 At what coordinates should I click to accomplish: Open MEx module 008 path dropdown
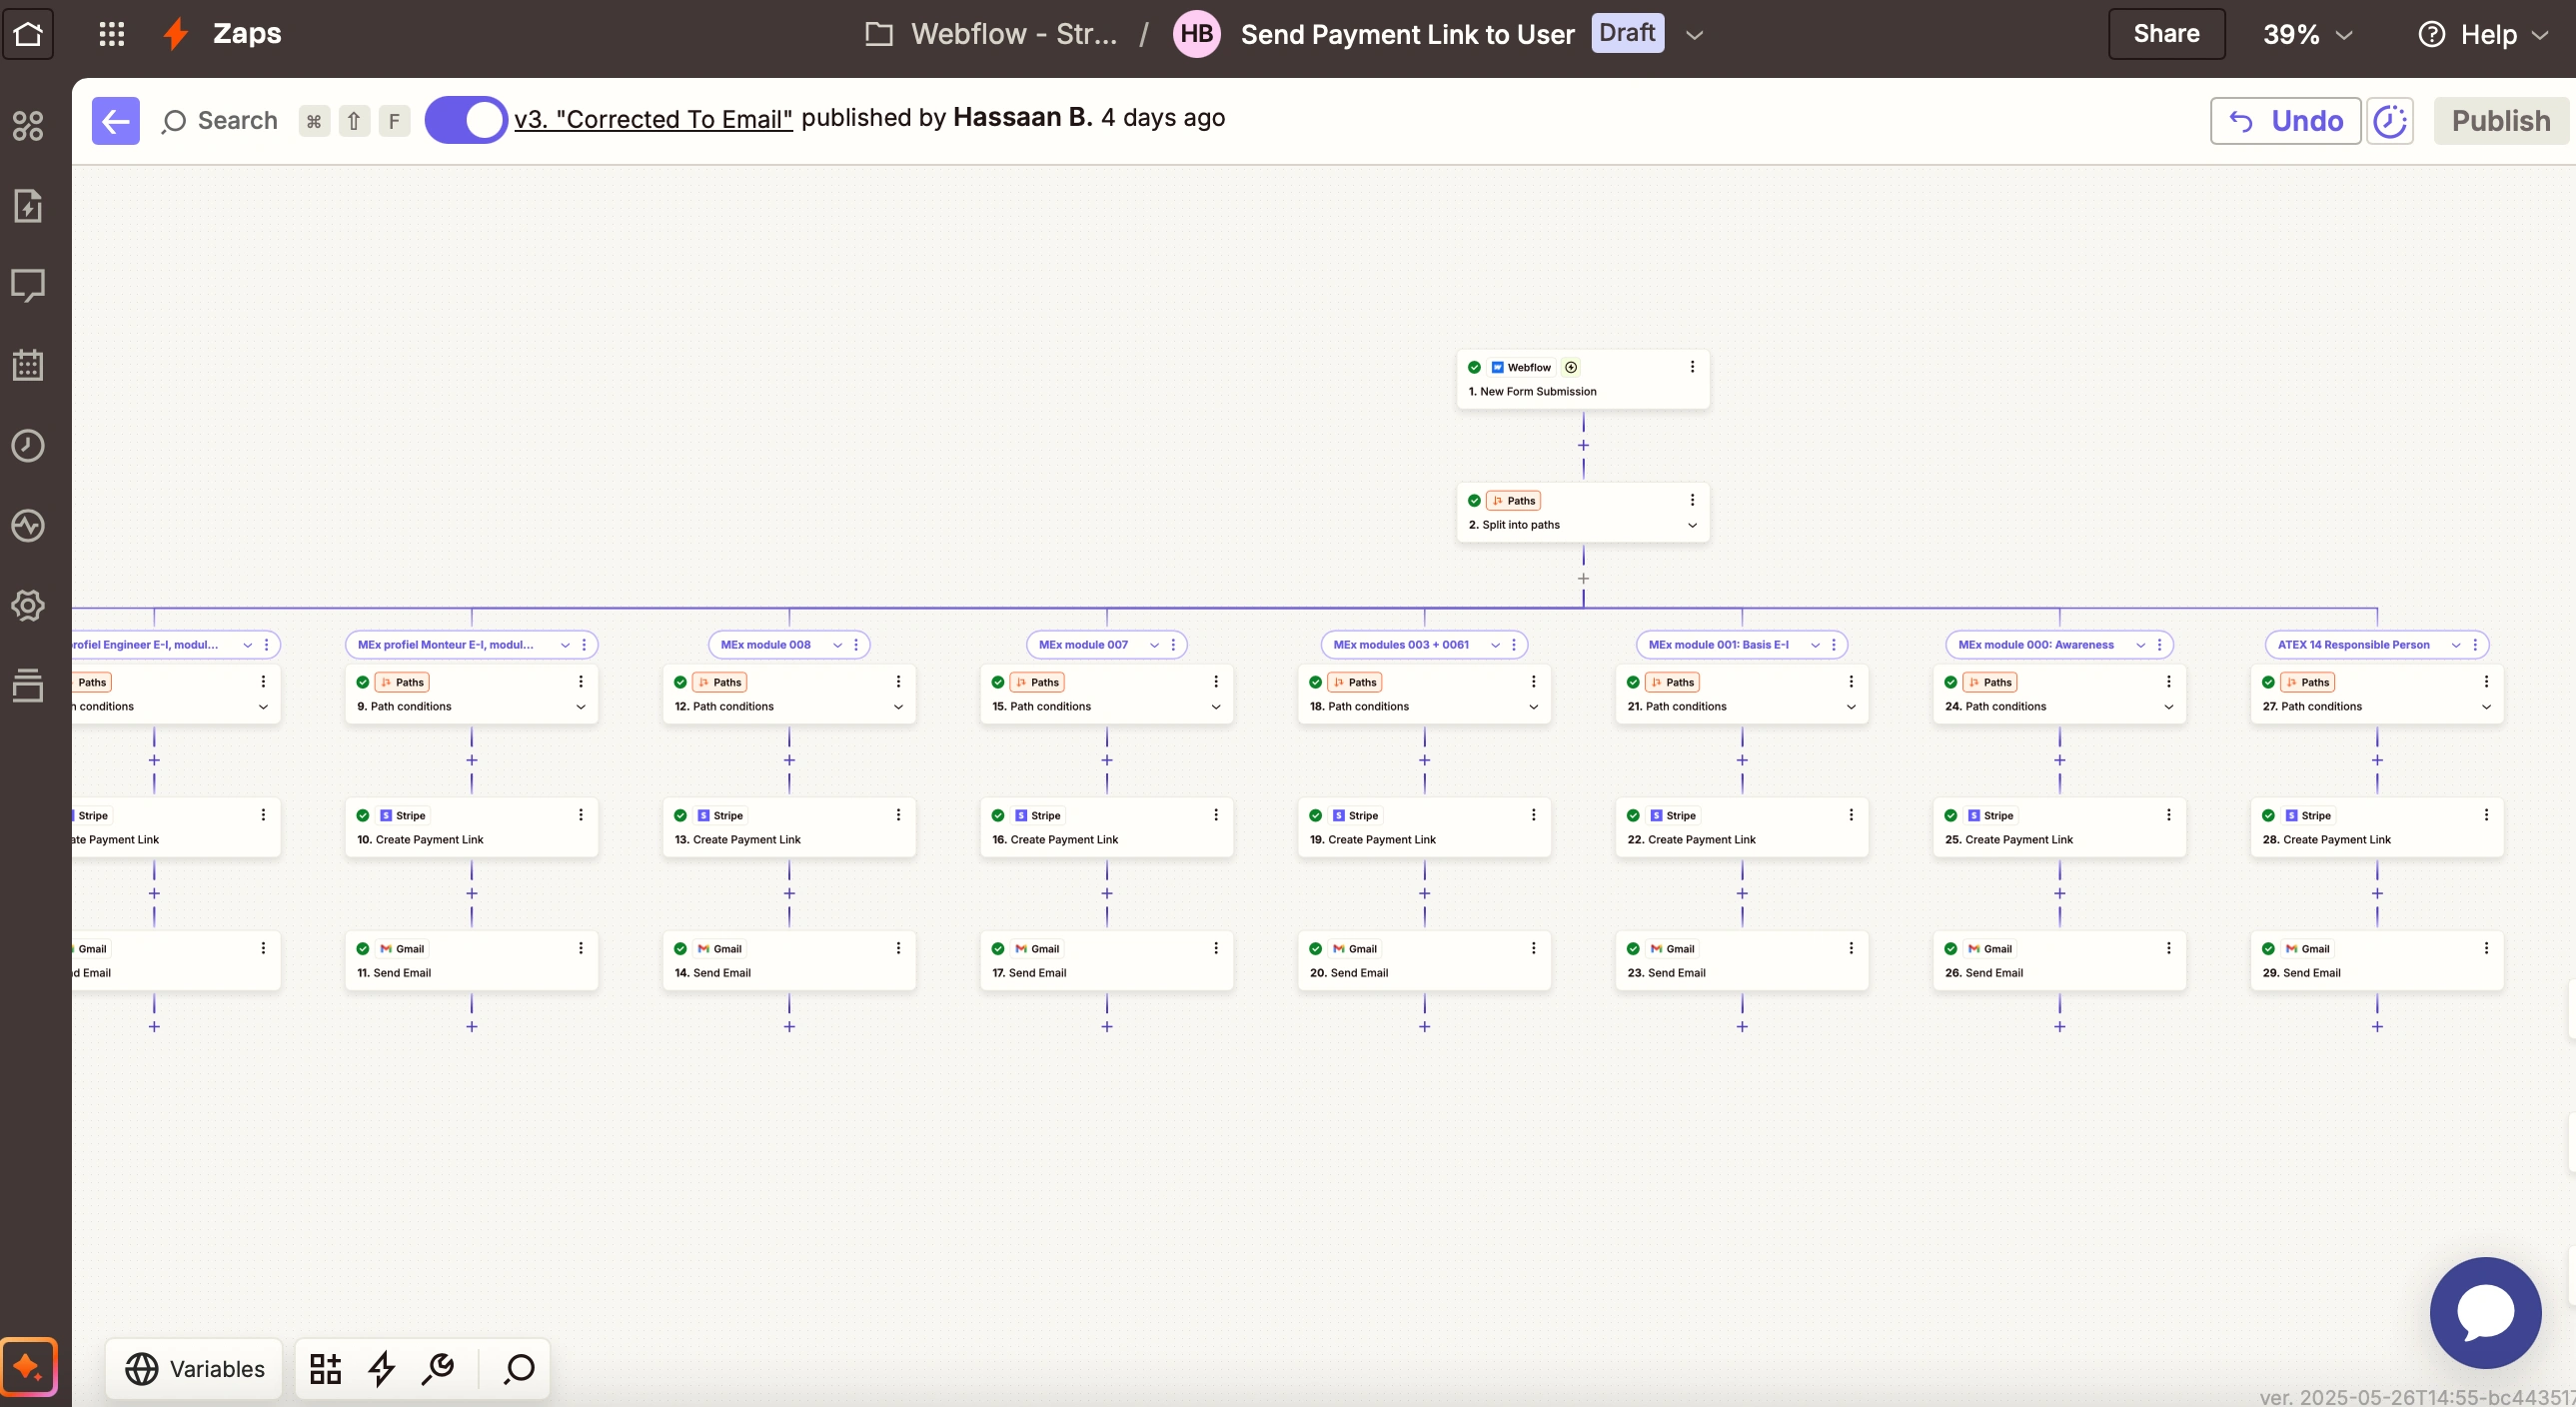[837, 645]
